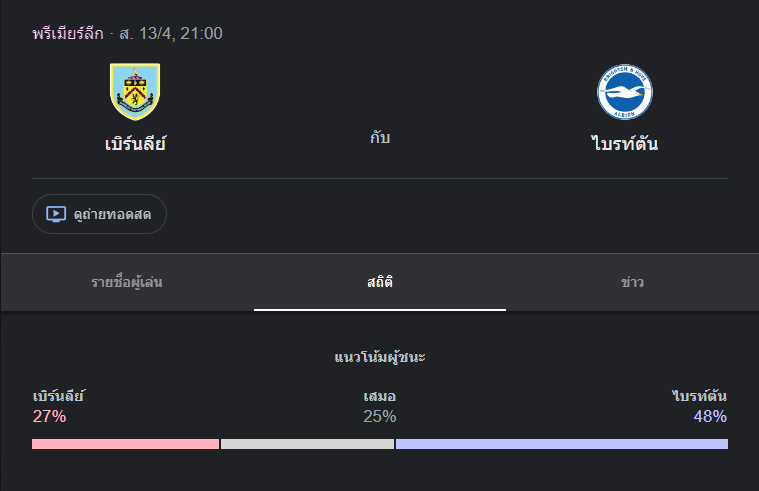Click the lavender Brighton probability bar

pyautogui.click(x=562, y=444)
